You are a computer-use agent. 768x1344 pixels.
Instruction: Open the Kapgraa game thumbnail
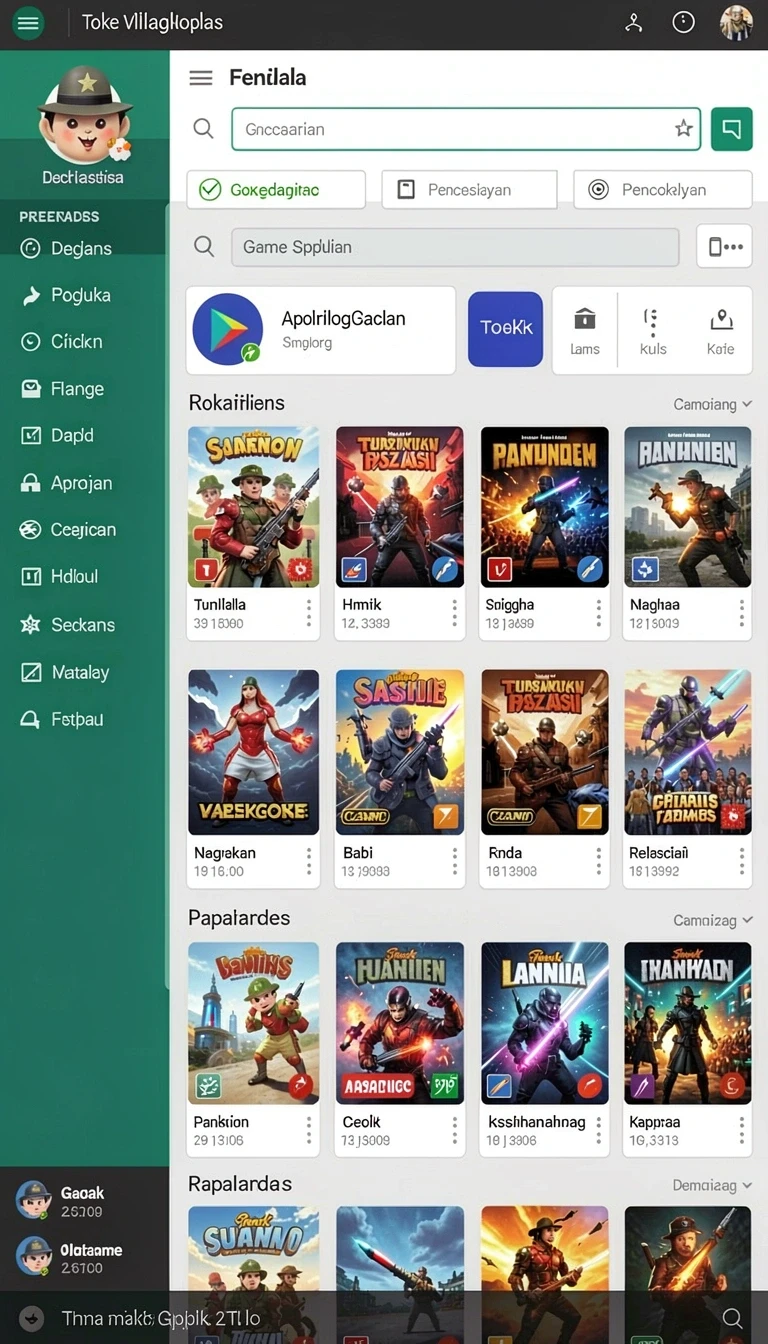pyautogui.click(x=688, y=1023)
